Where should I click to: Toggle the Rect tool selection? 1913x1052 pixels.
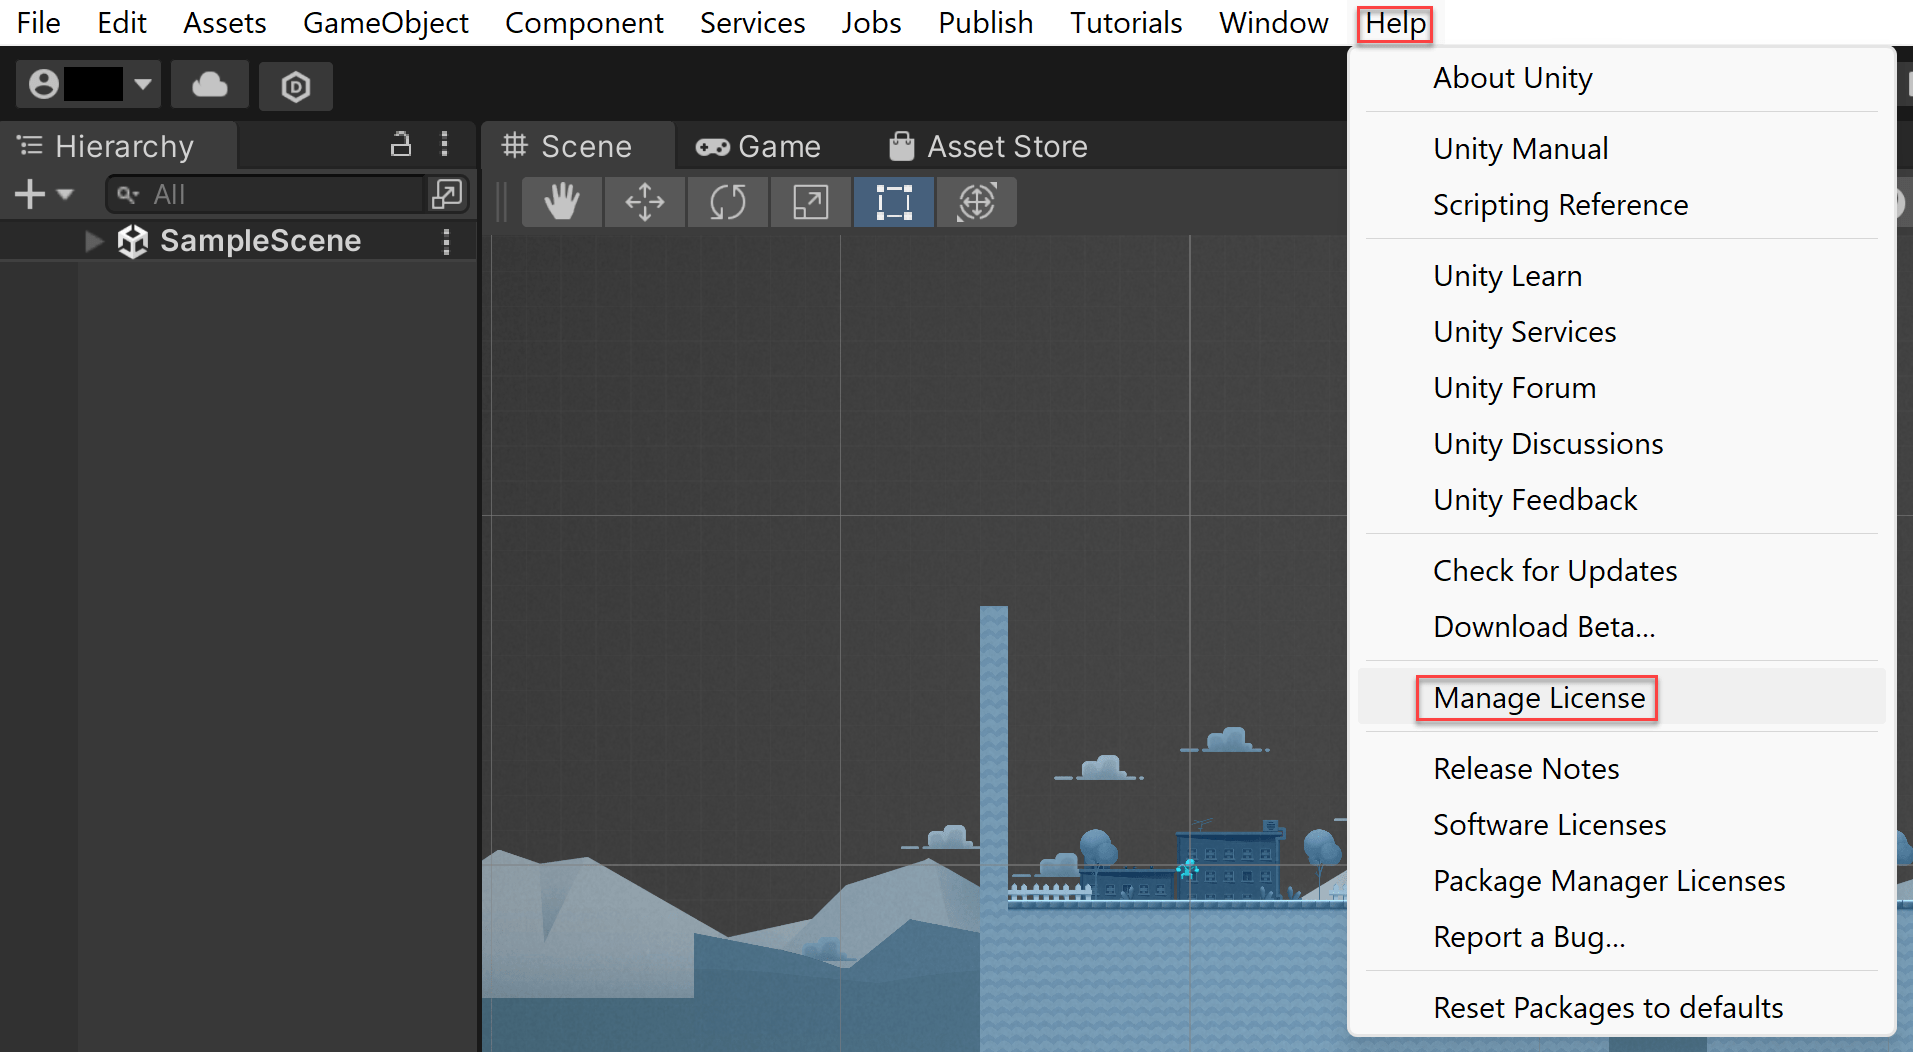(x=893, y=201)
